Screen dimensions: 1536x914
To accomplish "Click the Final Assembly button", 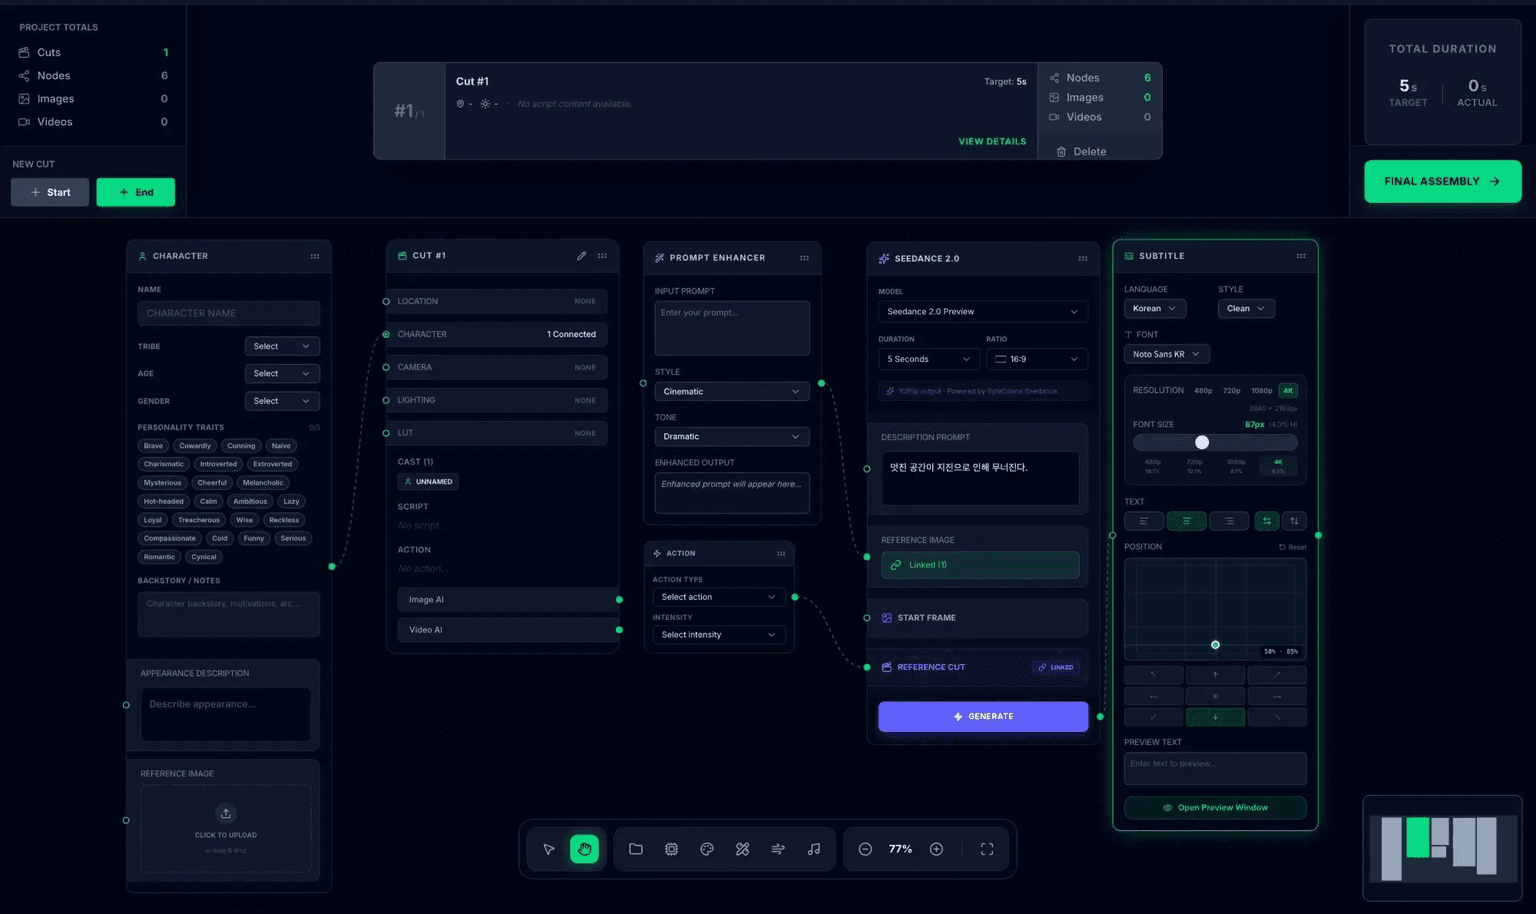I will click(x=1443, y=181).
